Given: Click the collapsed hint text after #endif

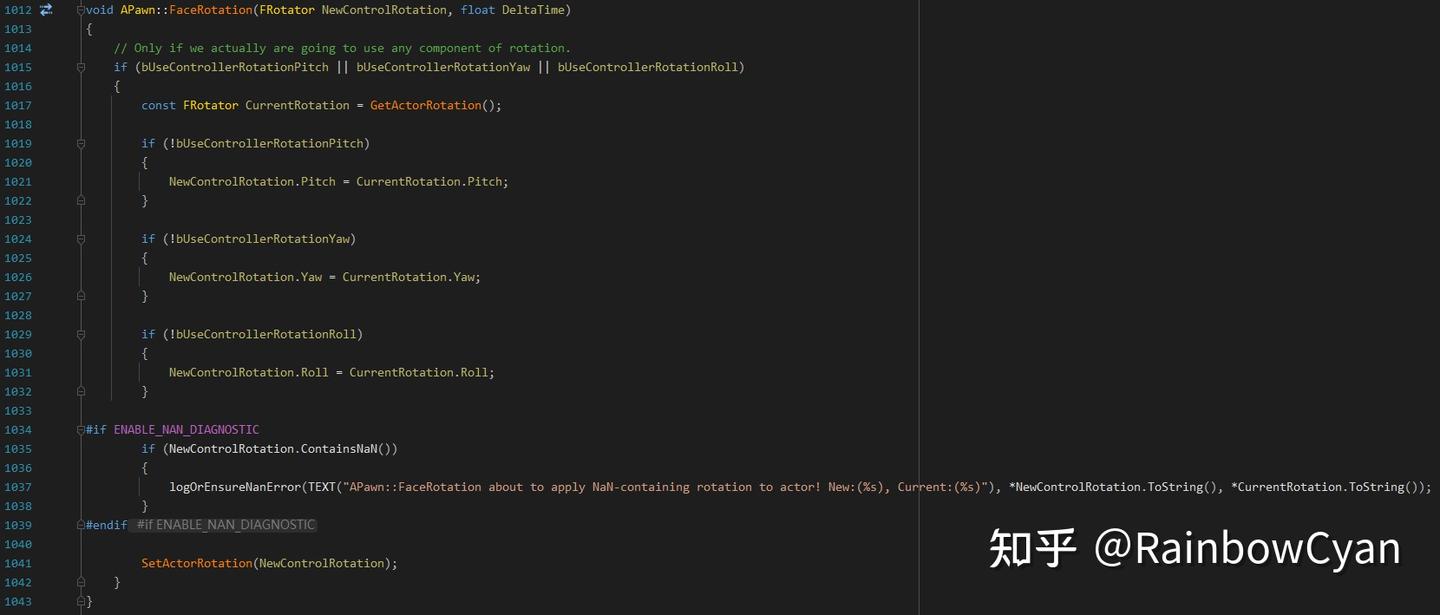Looking at the screenshot, I should tap(224, 524).
